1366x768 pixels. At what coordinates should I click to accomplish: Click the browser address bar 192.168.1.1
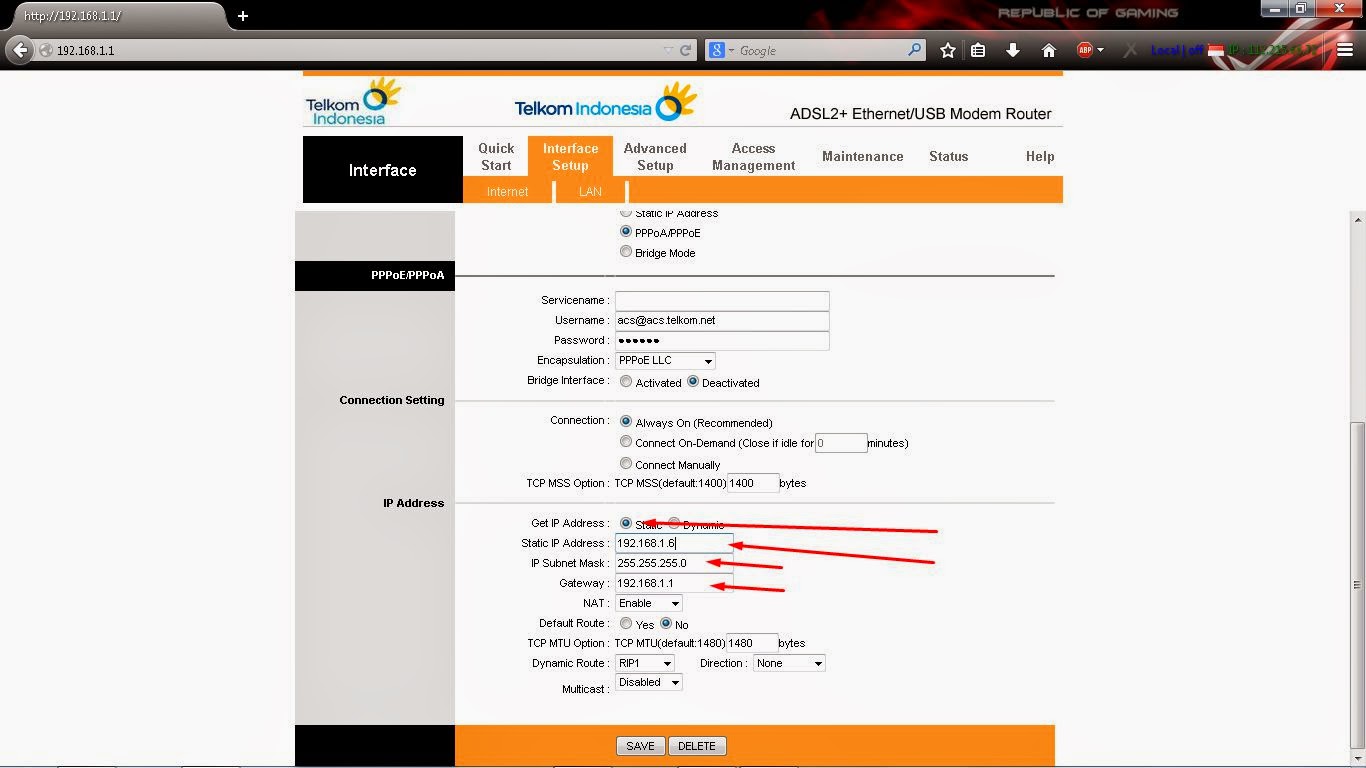(x=360, y=50)
